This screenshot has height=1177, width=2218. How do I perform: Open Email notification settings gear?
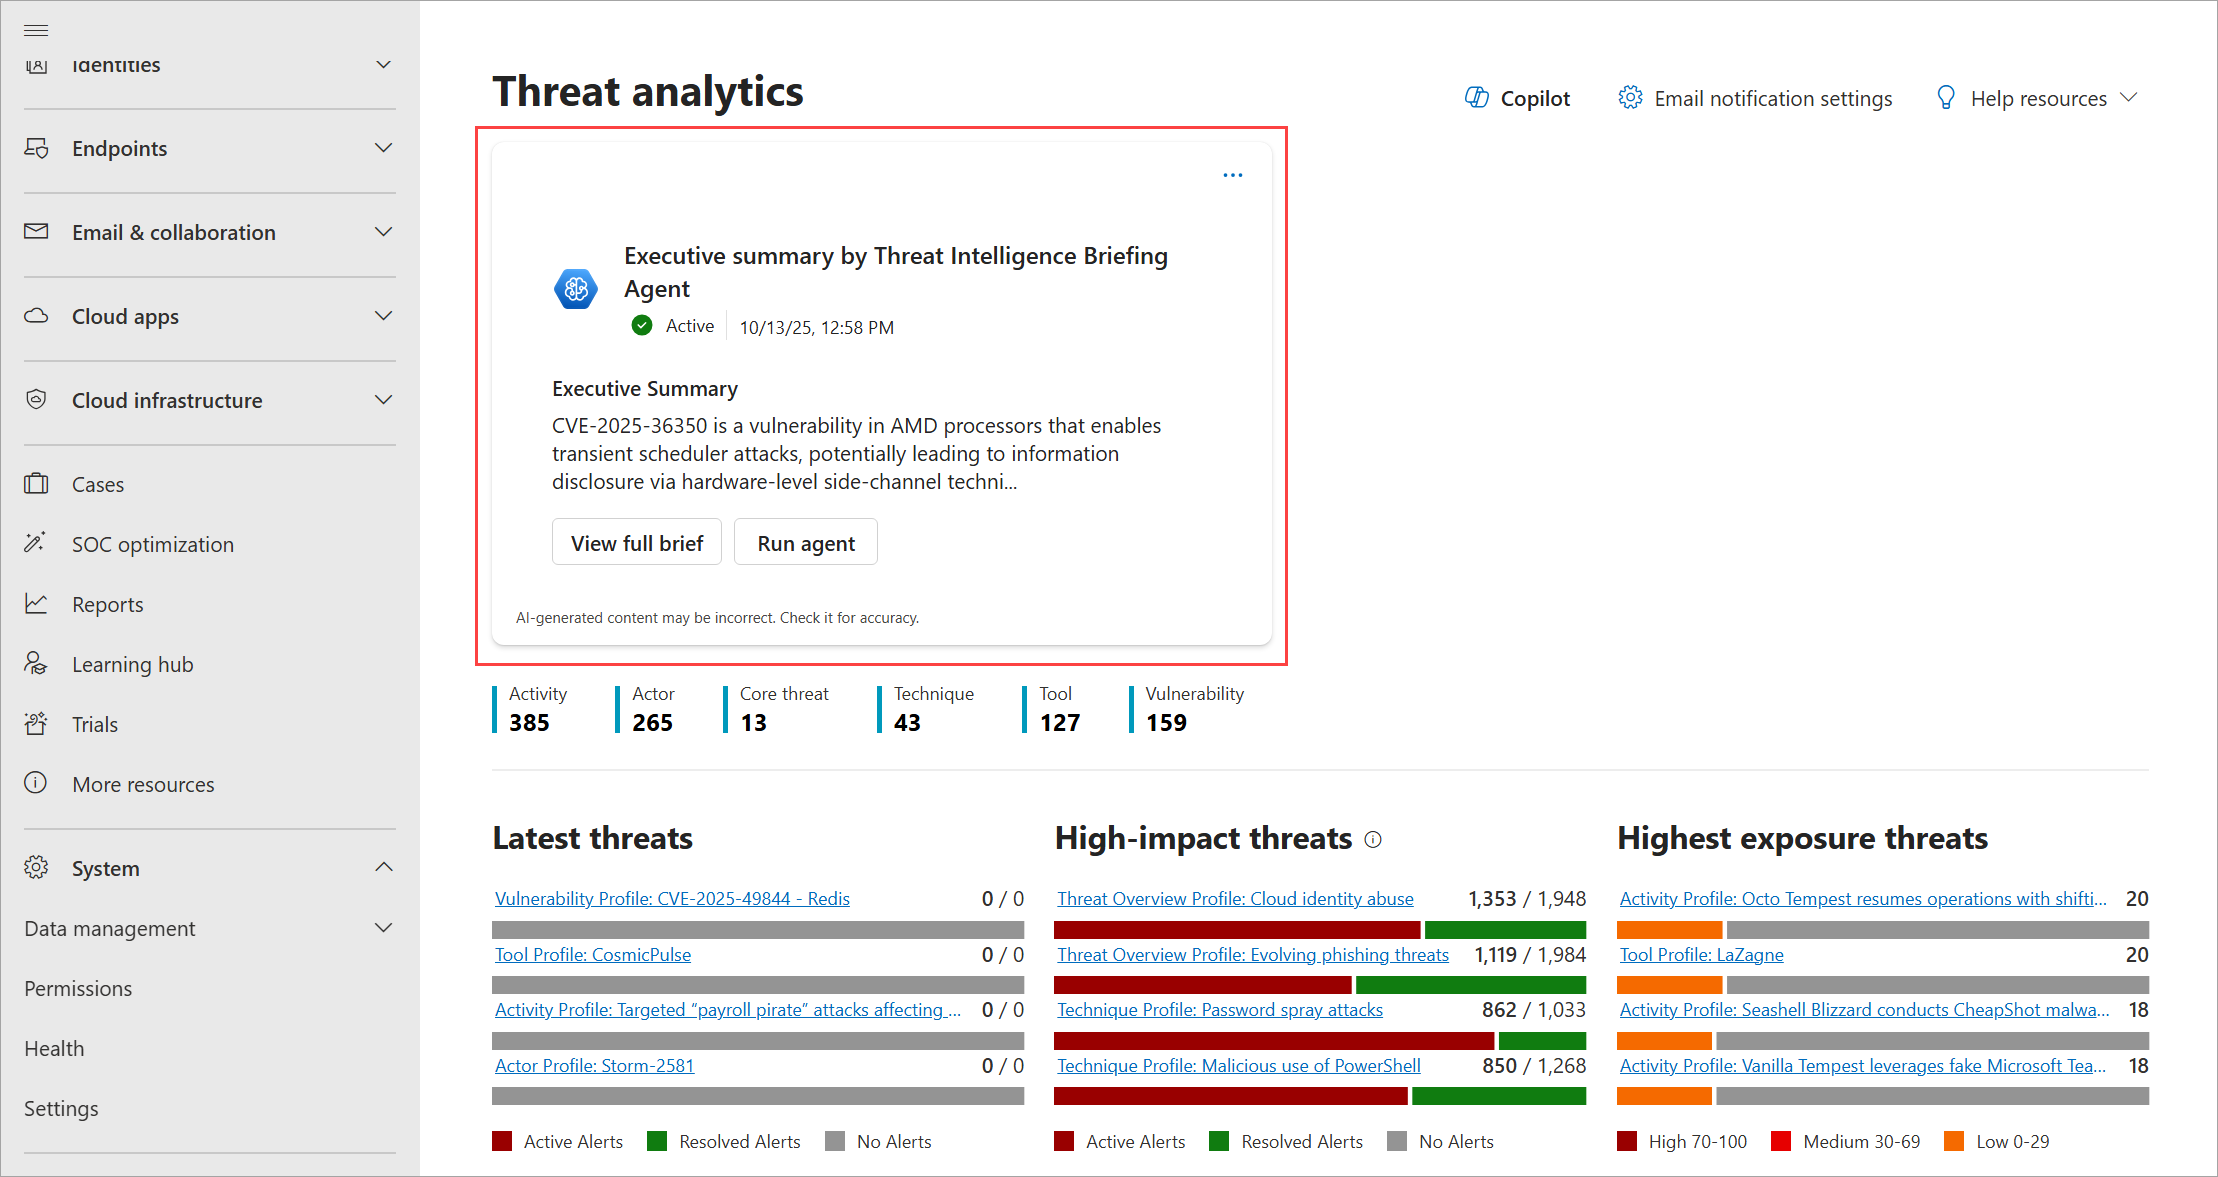(1630, 97)
